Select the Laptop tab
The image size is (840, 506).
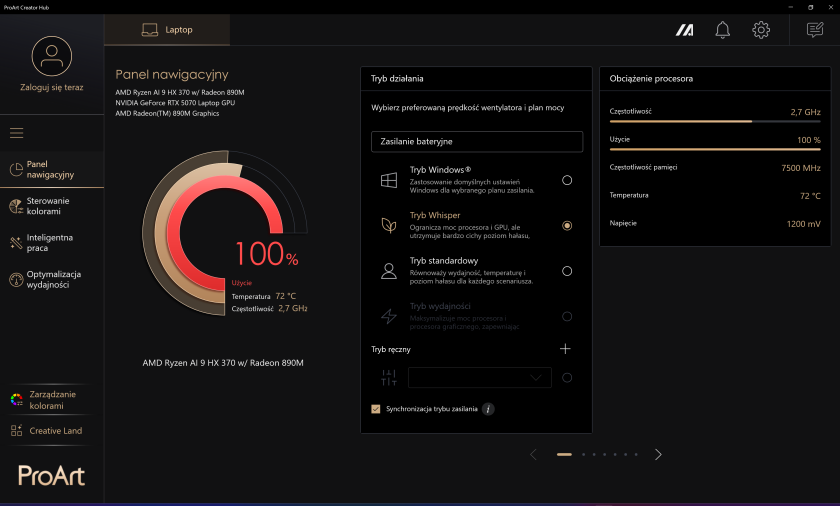point(167,29)
